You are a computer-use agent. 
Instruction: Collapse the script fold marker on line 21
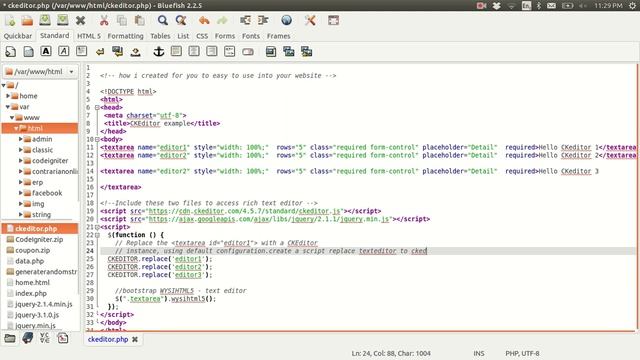97,227
